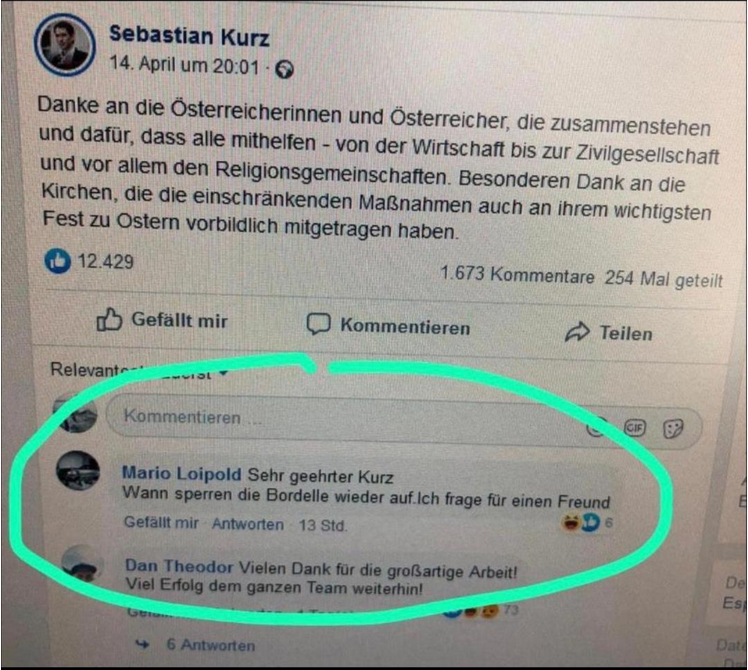Screen dimensions: 748x670
Task: Reply to Mario Loipold's comment via Antworten
Action: pyautogui.click(x=248, y=524)
